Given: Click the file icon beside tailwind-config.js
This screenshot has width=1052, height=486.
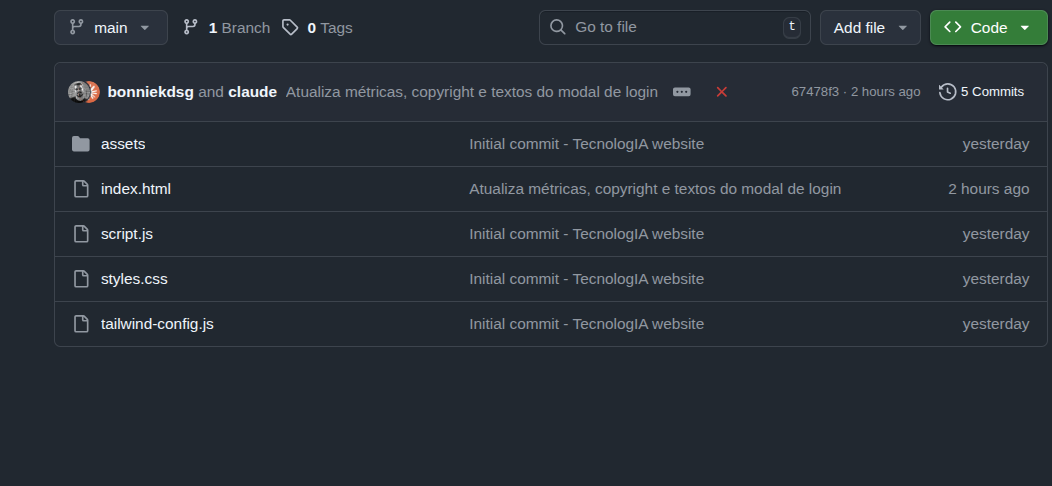Looking at the screenshot, I should coord(81,324).
